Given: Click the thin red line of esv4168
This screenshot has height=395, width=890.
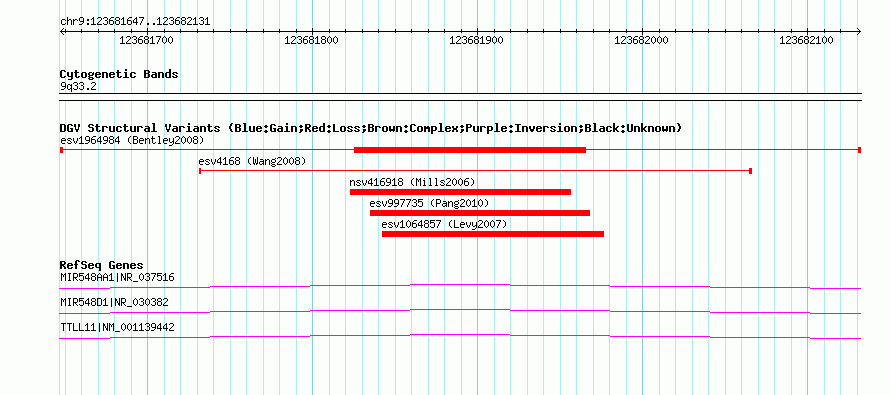Looking at the screenshot, I should pos(475,170).
